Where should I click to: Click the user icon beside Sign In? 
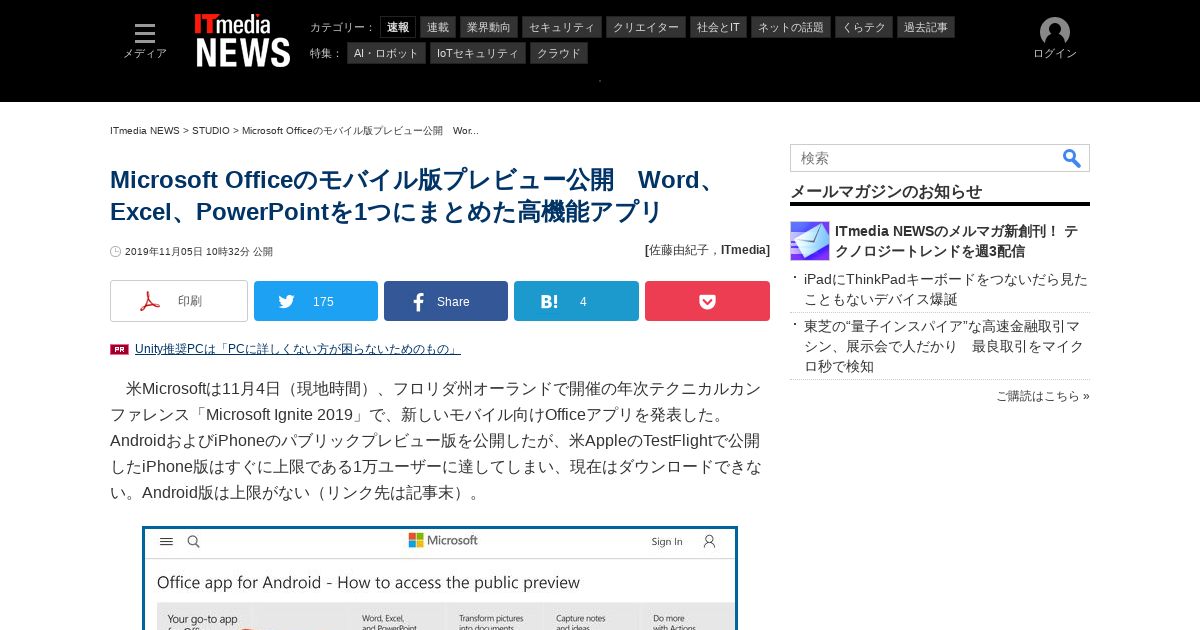tap(709, 541)
